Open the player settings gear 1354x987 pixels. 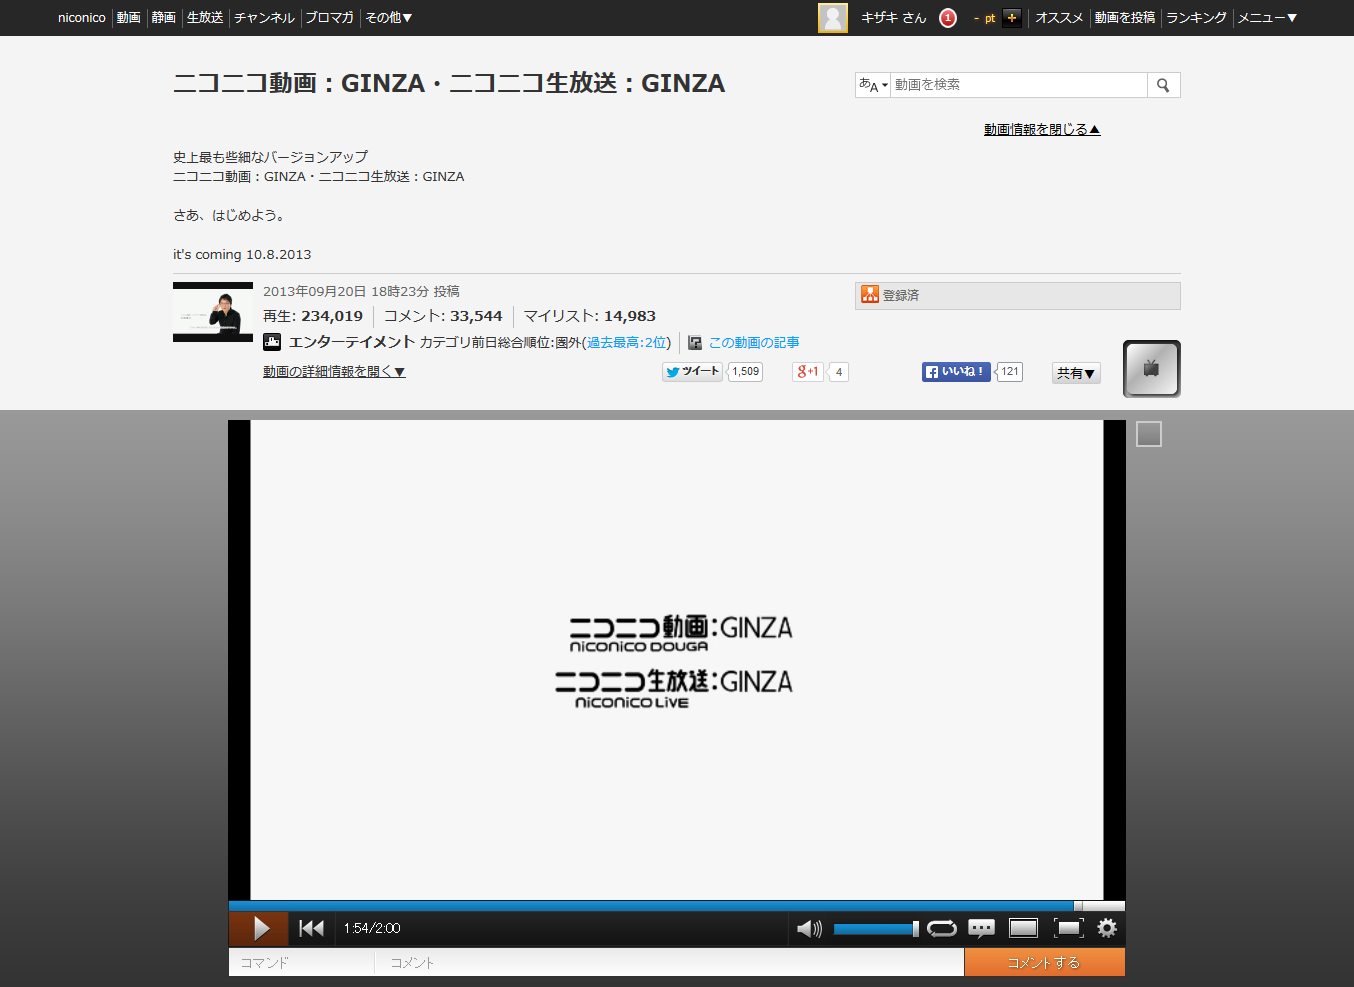[1106, 928]
